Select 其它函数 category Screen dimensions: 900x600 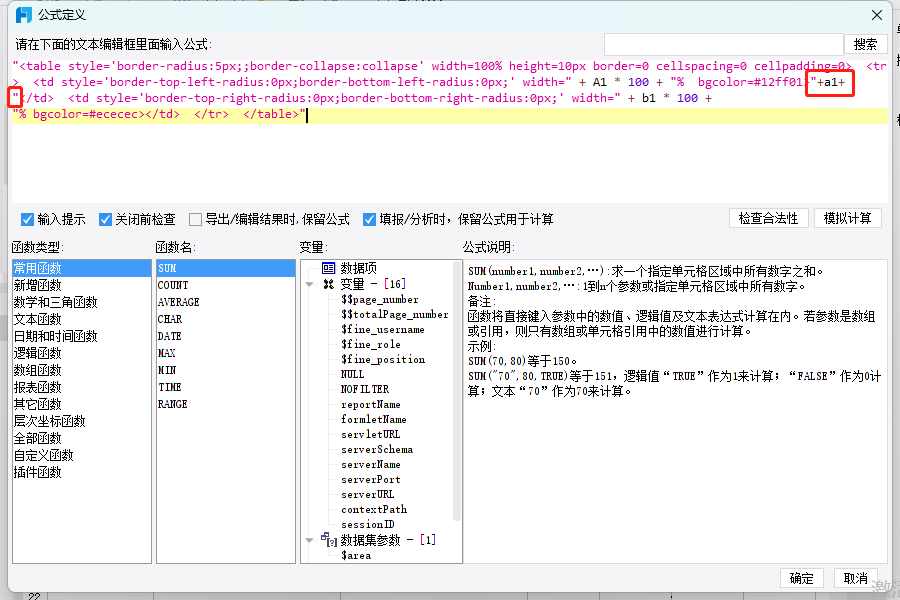(82, 404)
